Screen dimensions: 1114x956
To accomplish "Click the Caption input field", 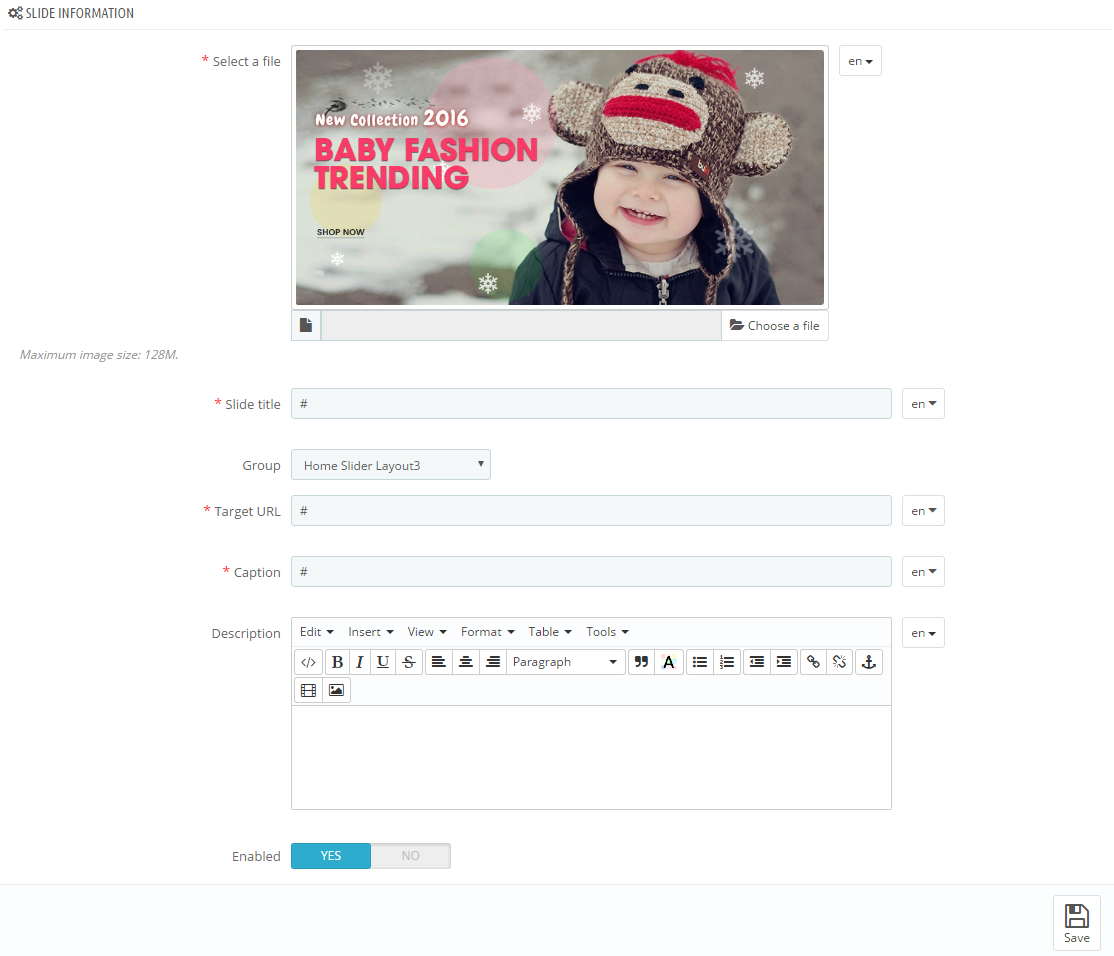I will pos(591,572).
